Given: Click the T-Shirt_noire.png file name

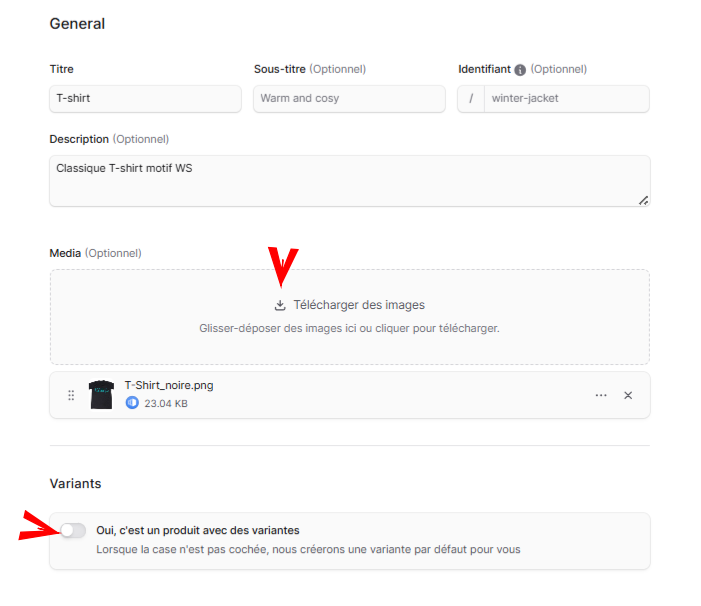Looking at the screenshot, I should coord(169,385).
